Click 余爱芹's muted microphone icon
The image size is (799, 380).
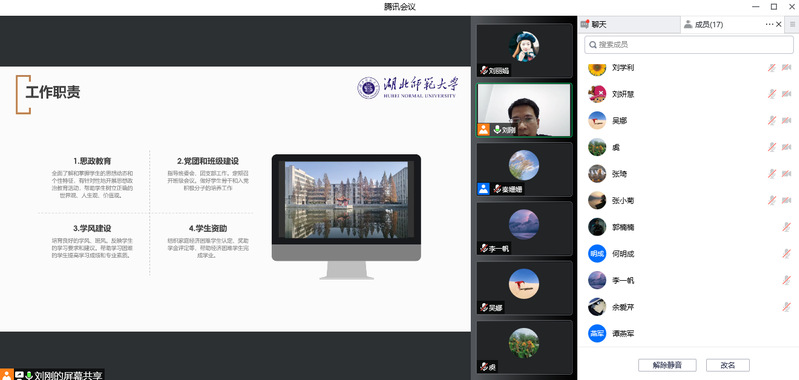coord(787,307)
